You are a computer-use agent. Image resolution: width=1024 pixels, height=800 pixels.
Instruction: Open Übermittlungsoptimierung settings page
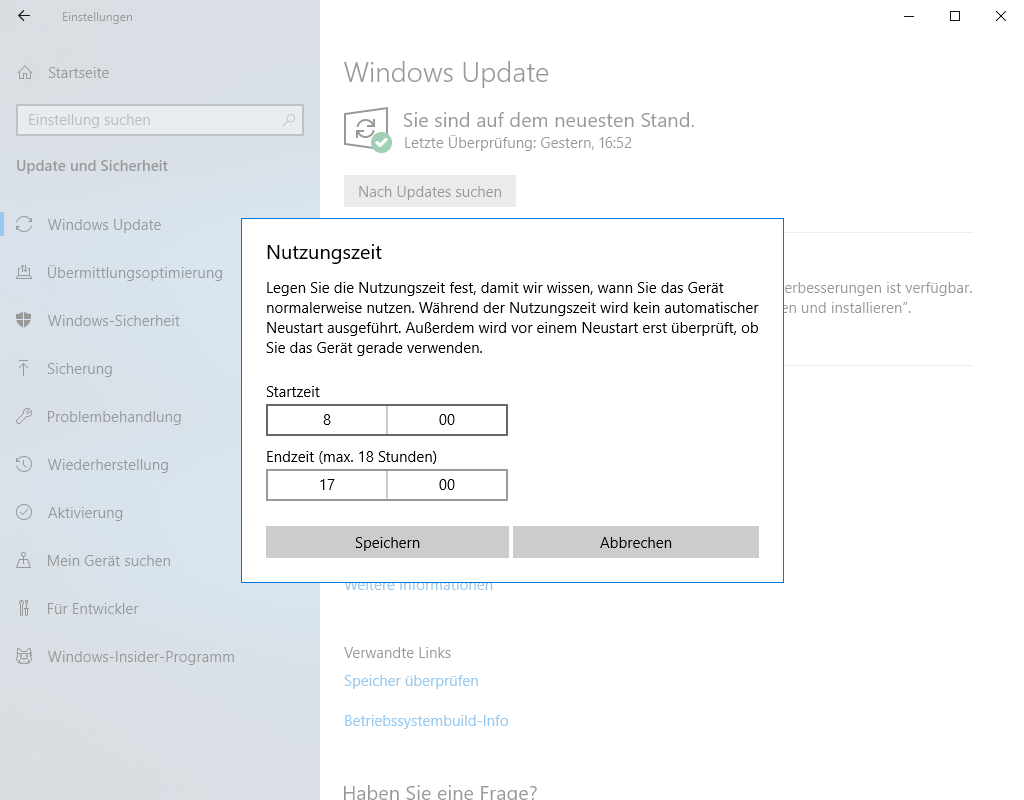pos(135,272)
